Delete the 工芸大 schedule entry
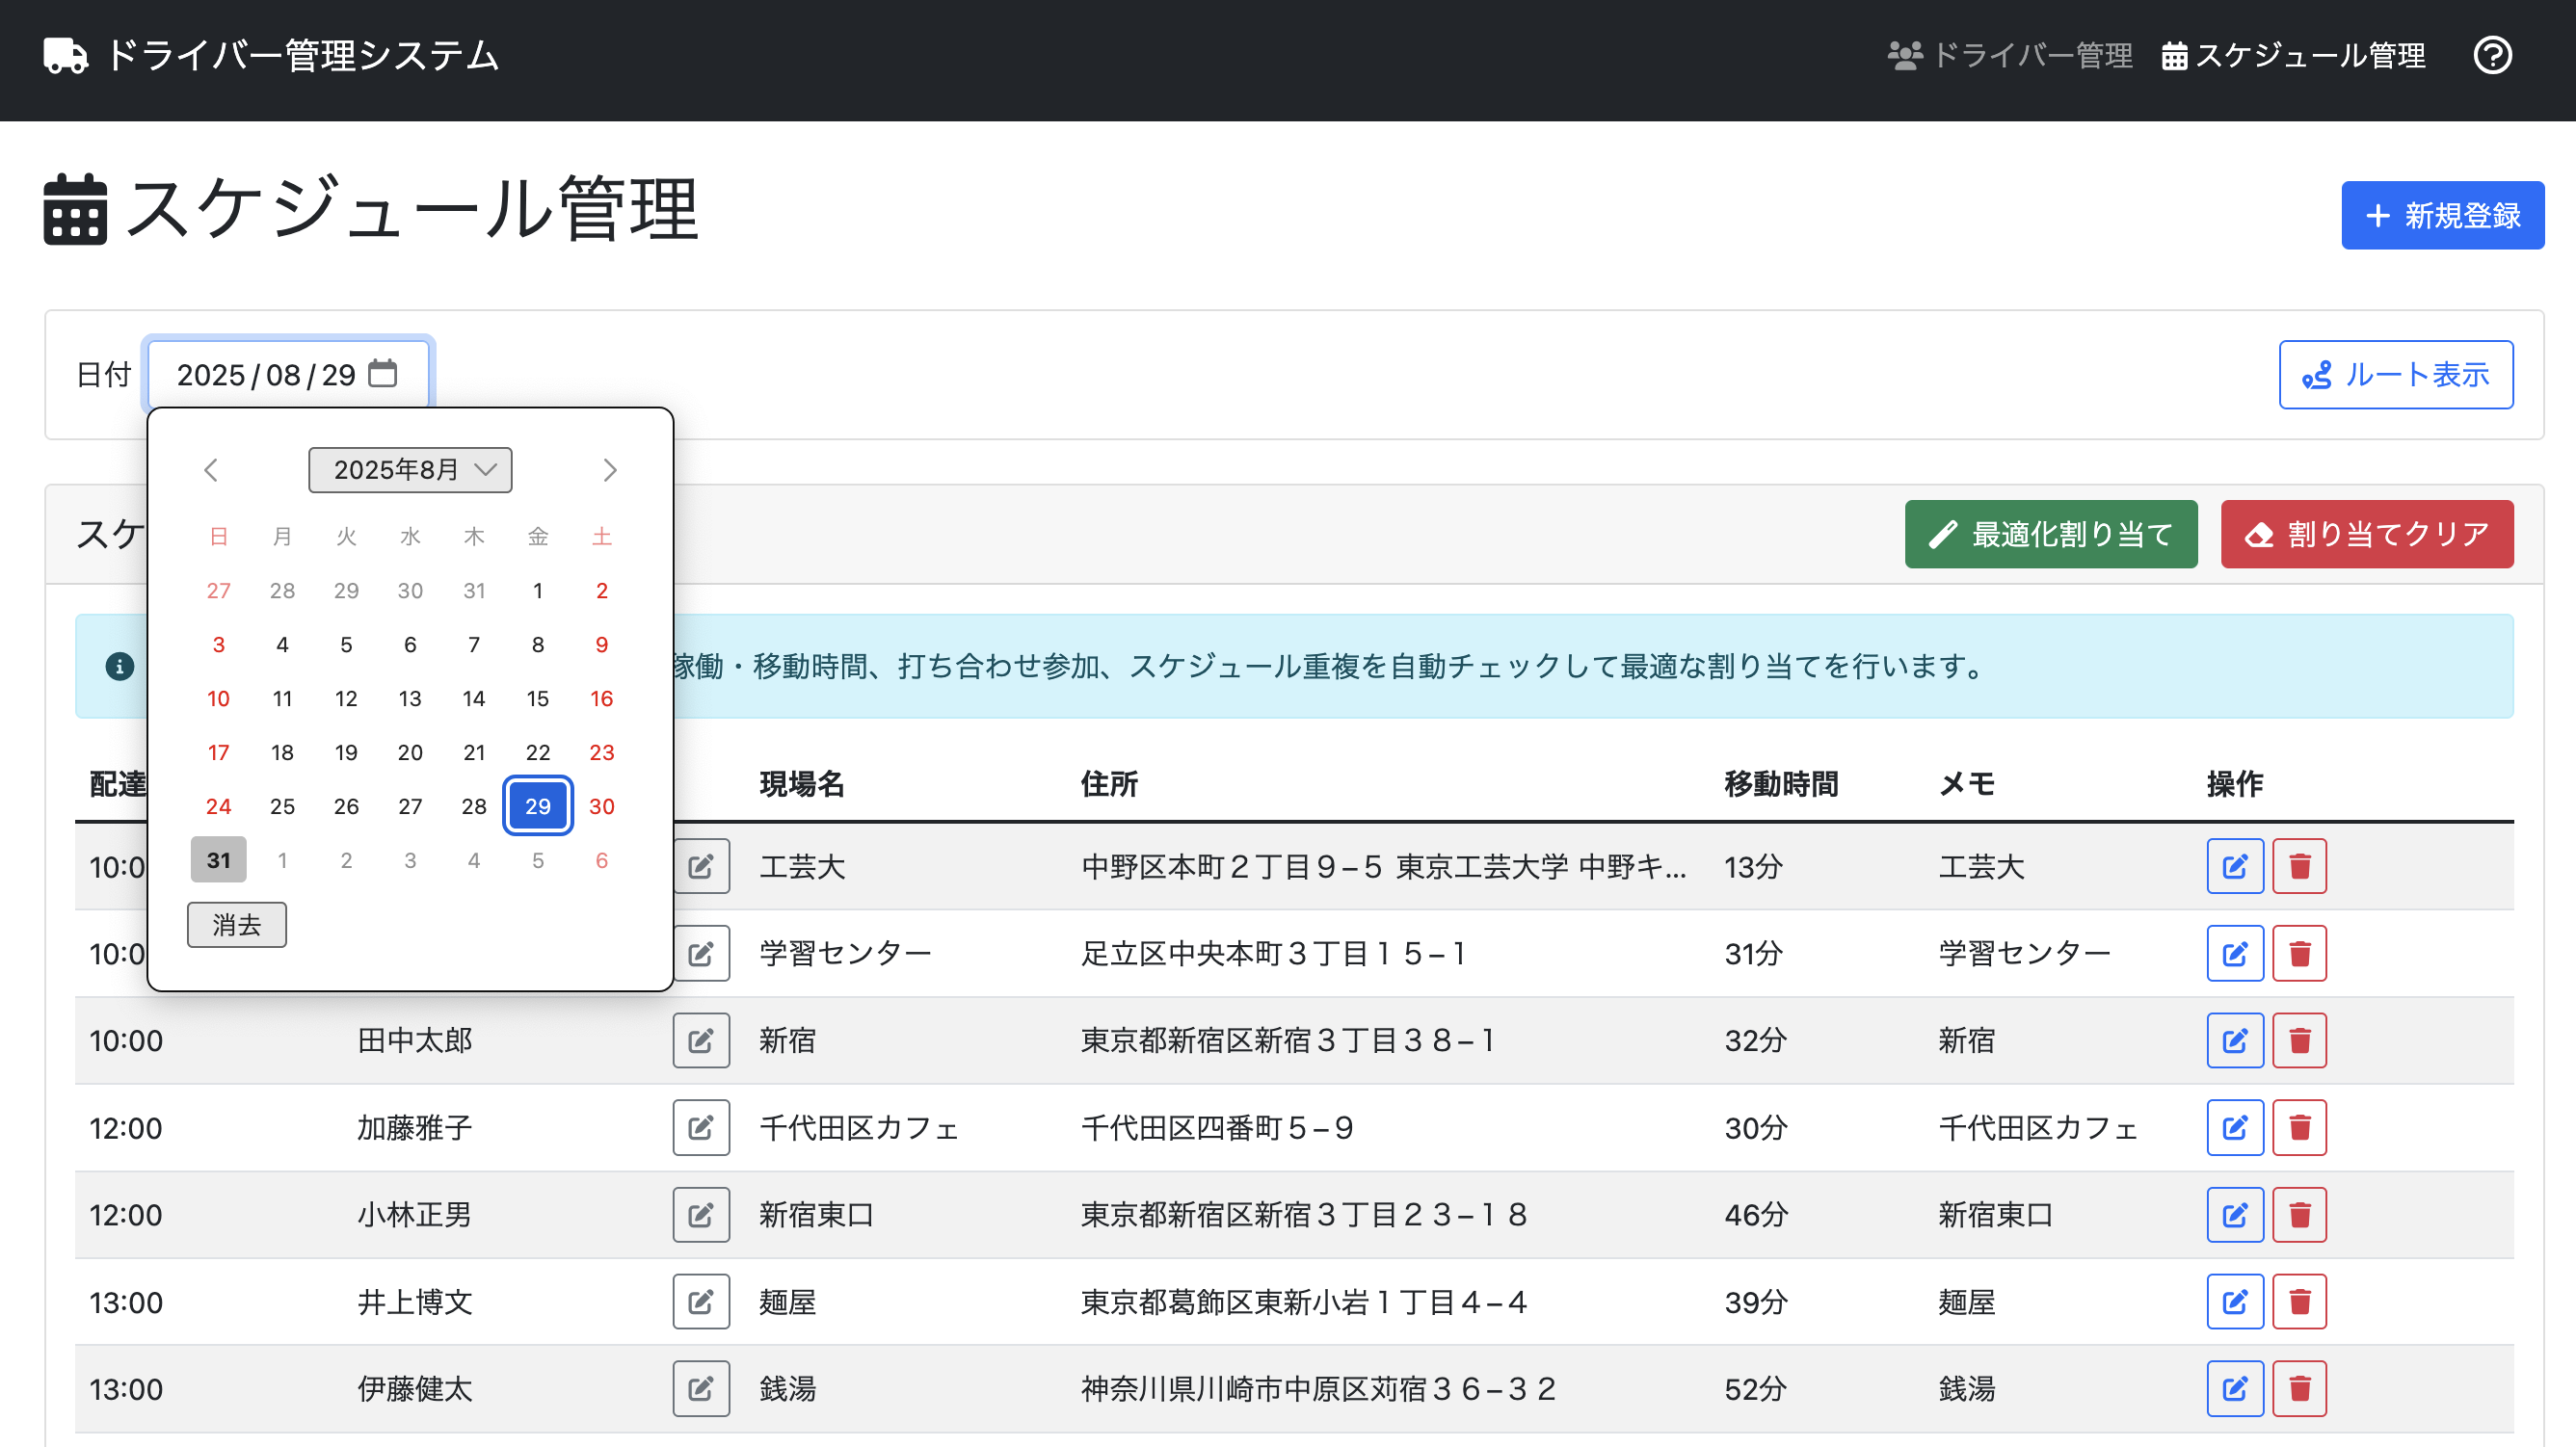This screenshot has height=1447, width=2576. pos(2299,866)
